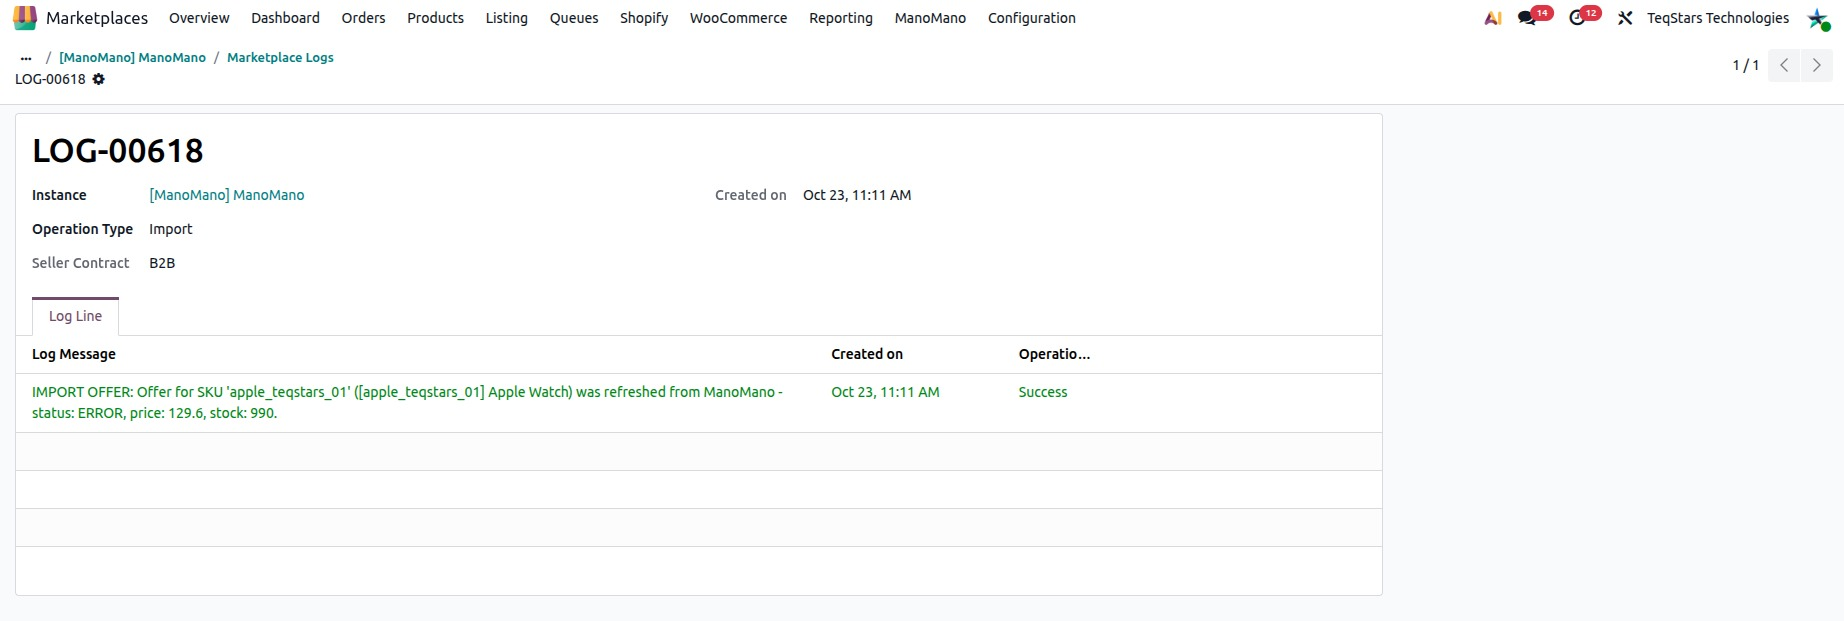Follow the [ManoMano] ManoMano breadcrumb link
Viewport: 1844px width, 621px height.
[132, 58]
